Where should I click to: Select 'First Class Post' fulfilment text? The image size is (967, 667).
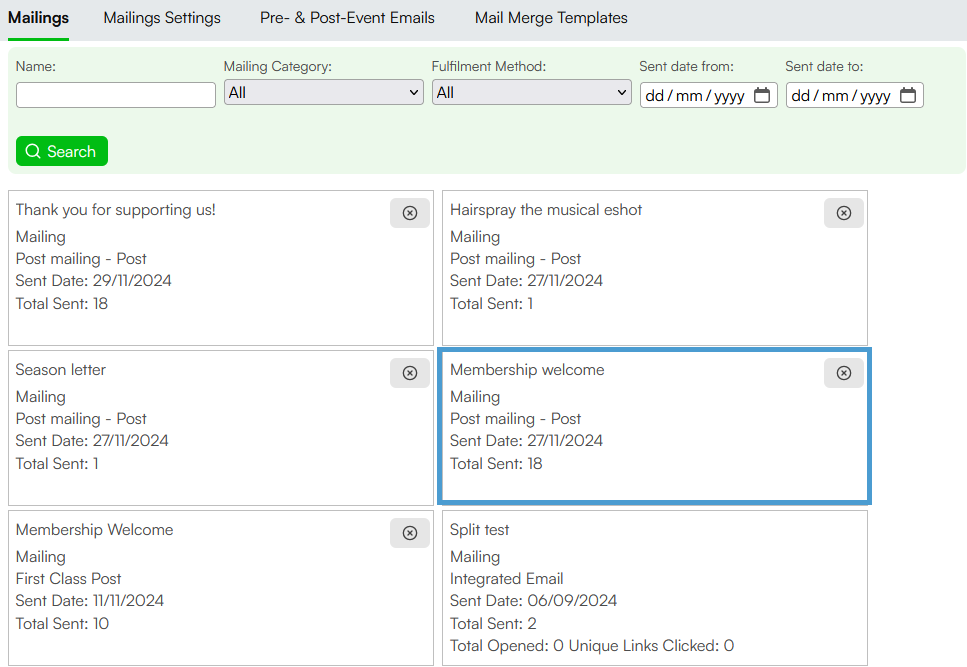coord(68,578)
